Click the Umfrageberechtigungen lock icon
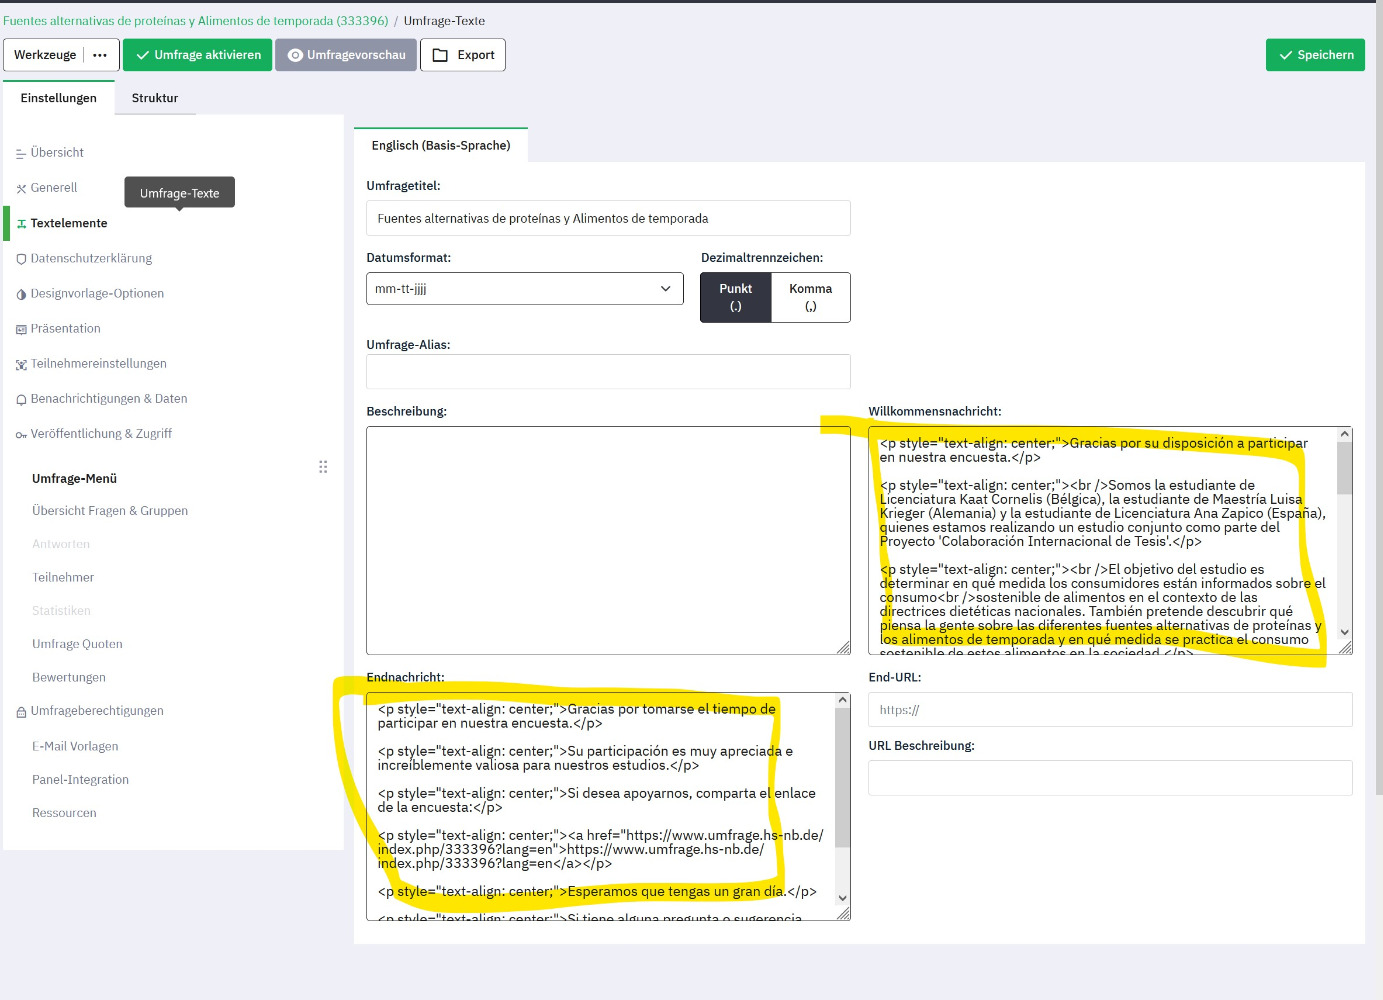 (21, 712)
